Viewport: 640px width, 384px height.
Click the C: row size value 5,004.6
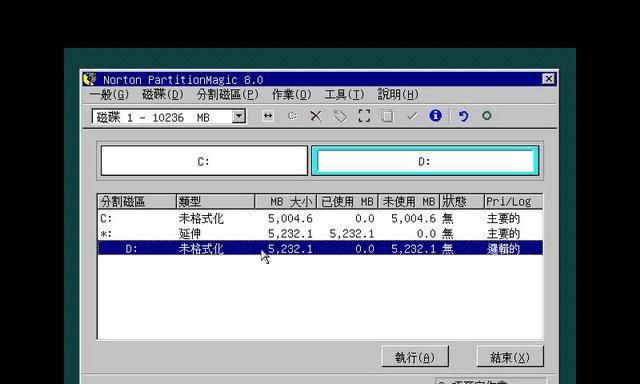point(290,219)
